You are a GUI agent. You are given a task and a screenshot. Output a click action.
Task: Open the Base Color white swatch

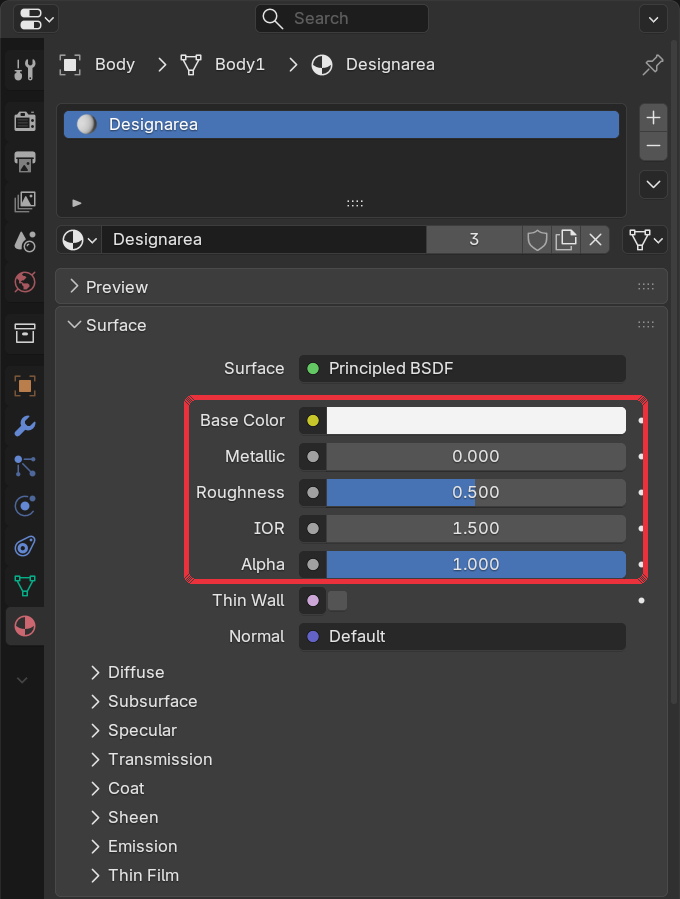[x=476, y=420]
